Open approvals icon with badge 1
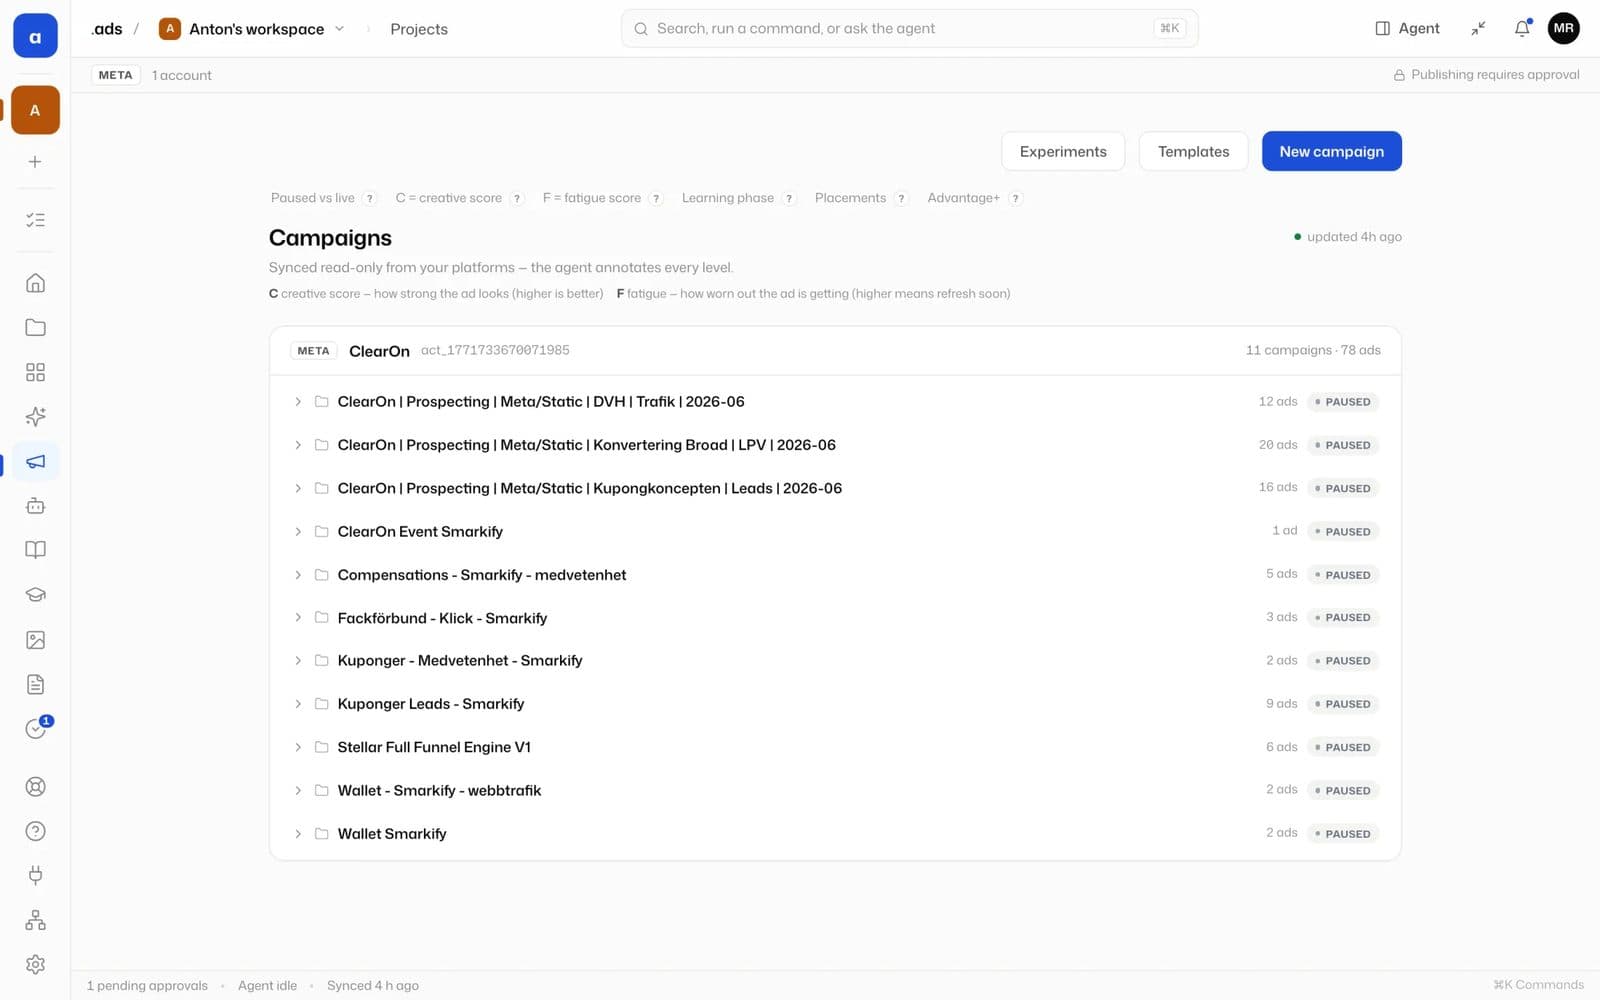1600x1000 pixels. 36,729
